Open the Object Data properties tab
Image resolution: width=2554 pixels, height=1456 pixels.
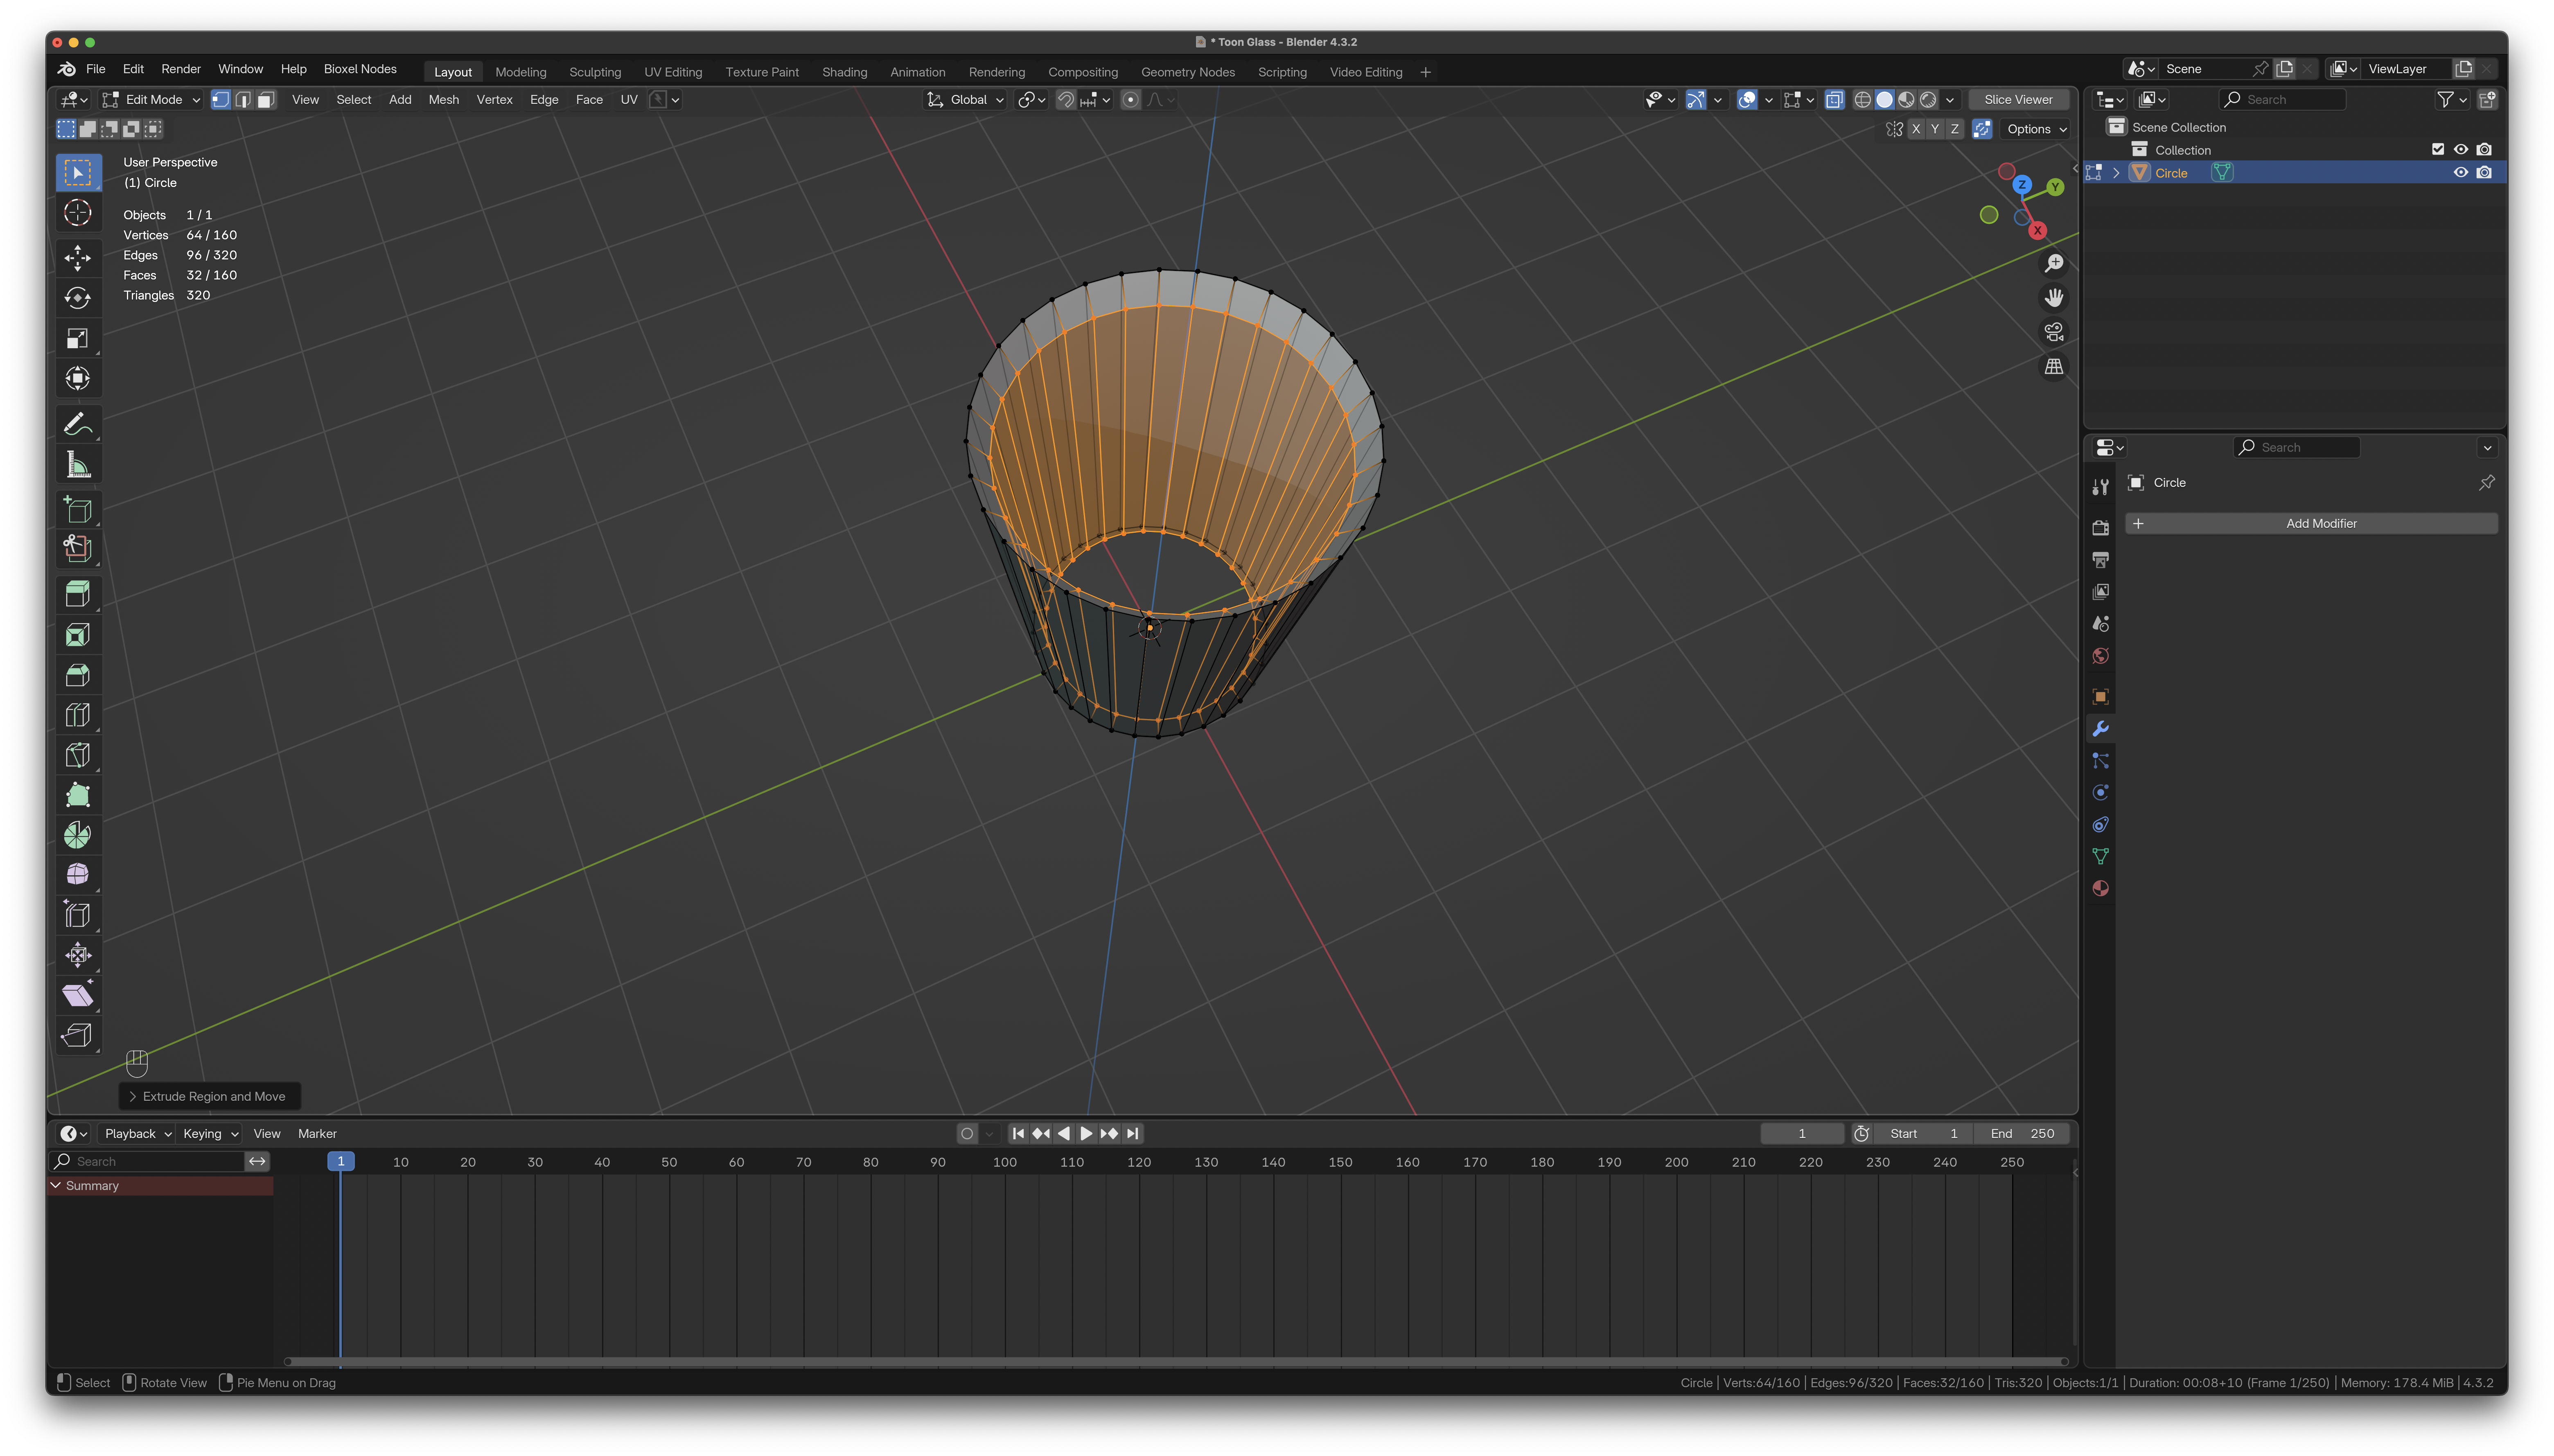[x=2100, y=856]
